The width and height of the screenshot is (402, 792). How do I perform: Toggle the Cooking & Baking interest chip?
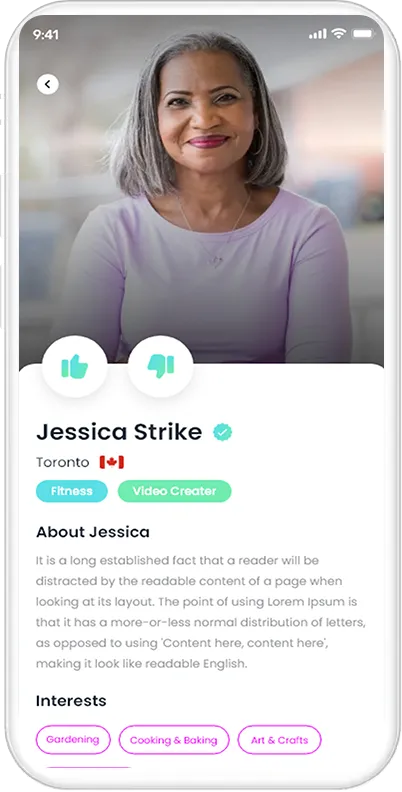(x=174, y=740)
